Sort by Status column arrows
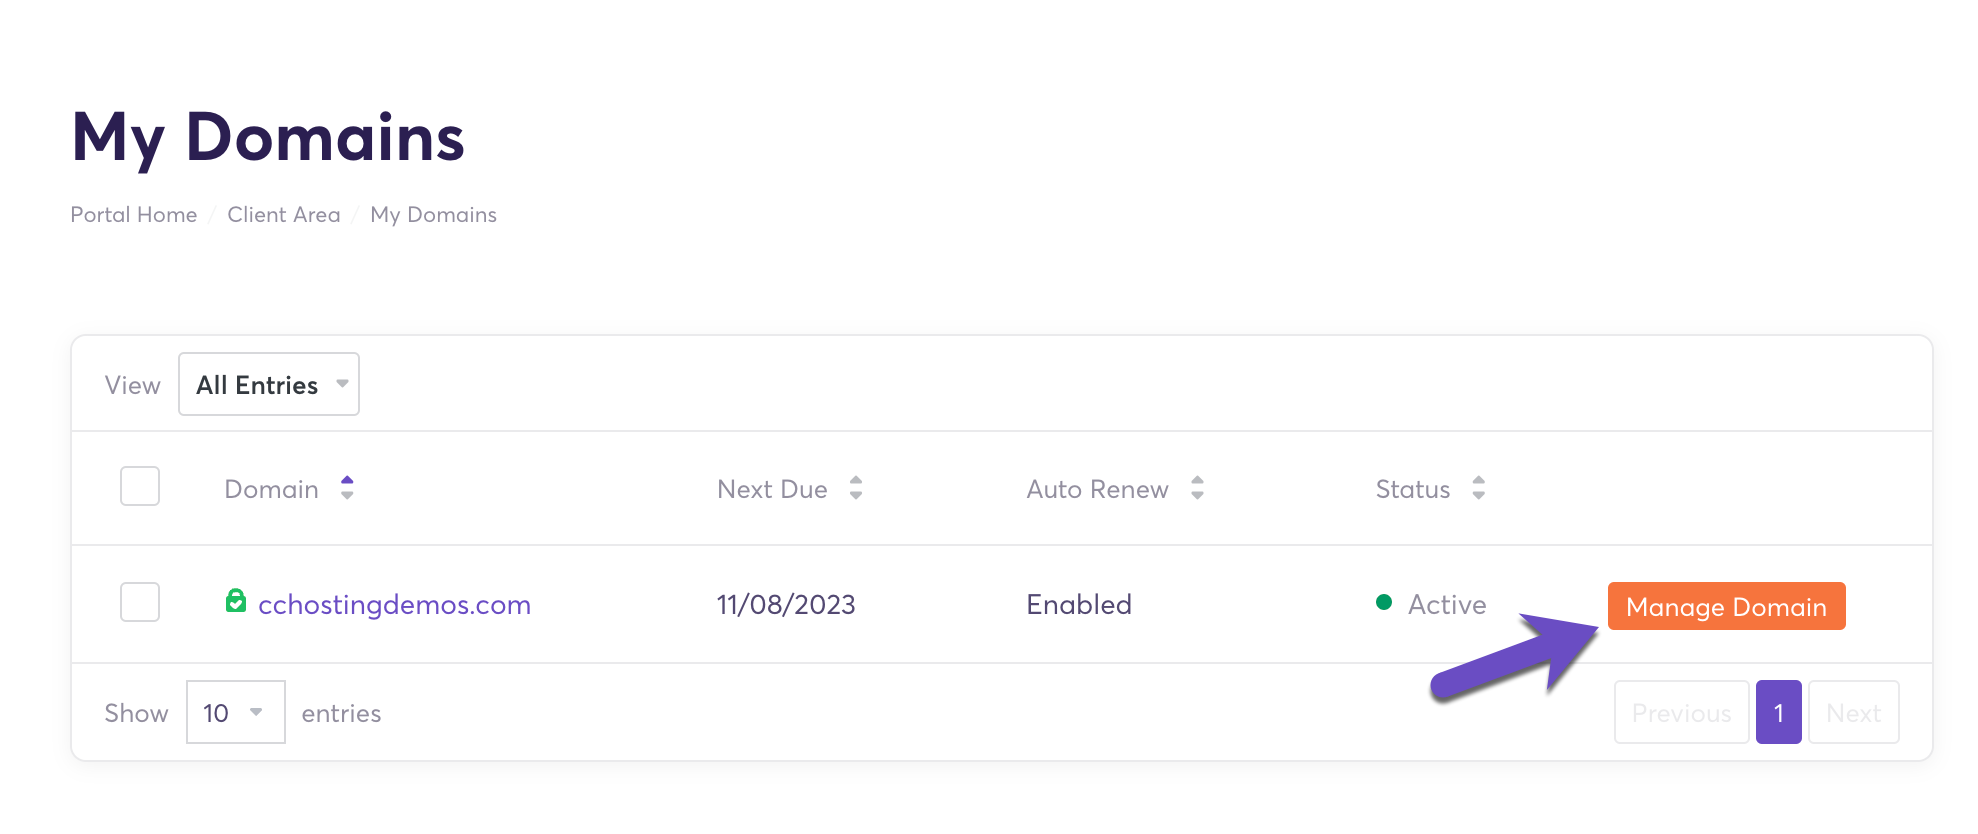 click(x=1478, y=488)
